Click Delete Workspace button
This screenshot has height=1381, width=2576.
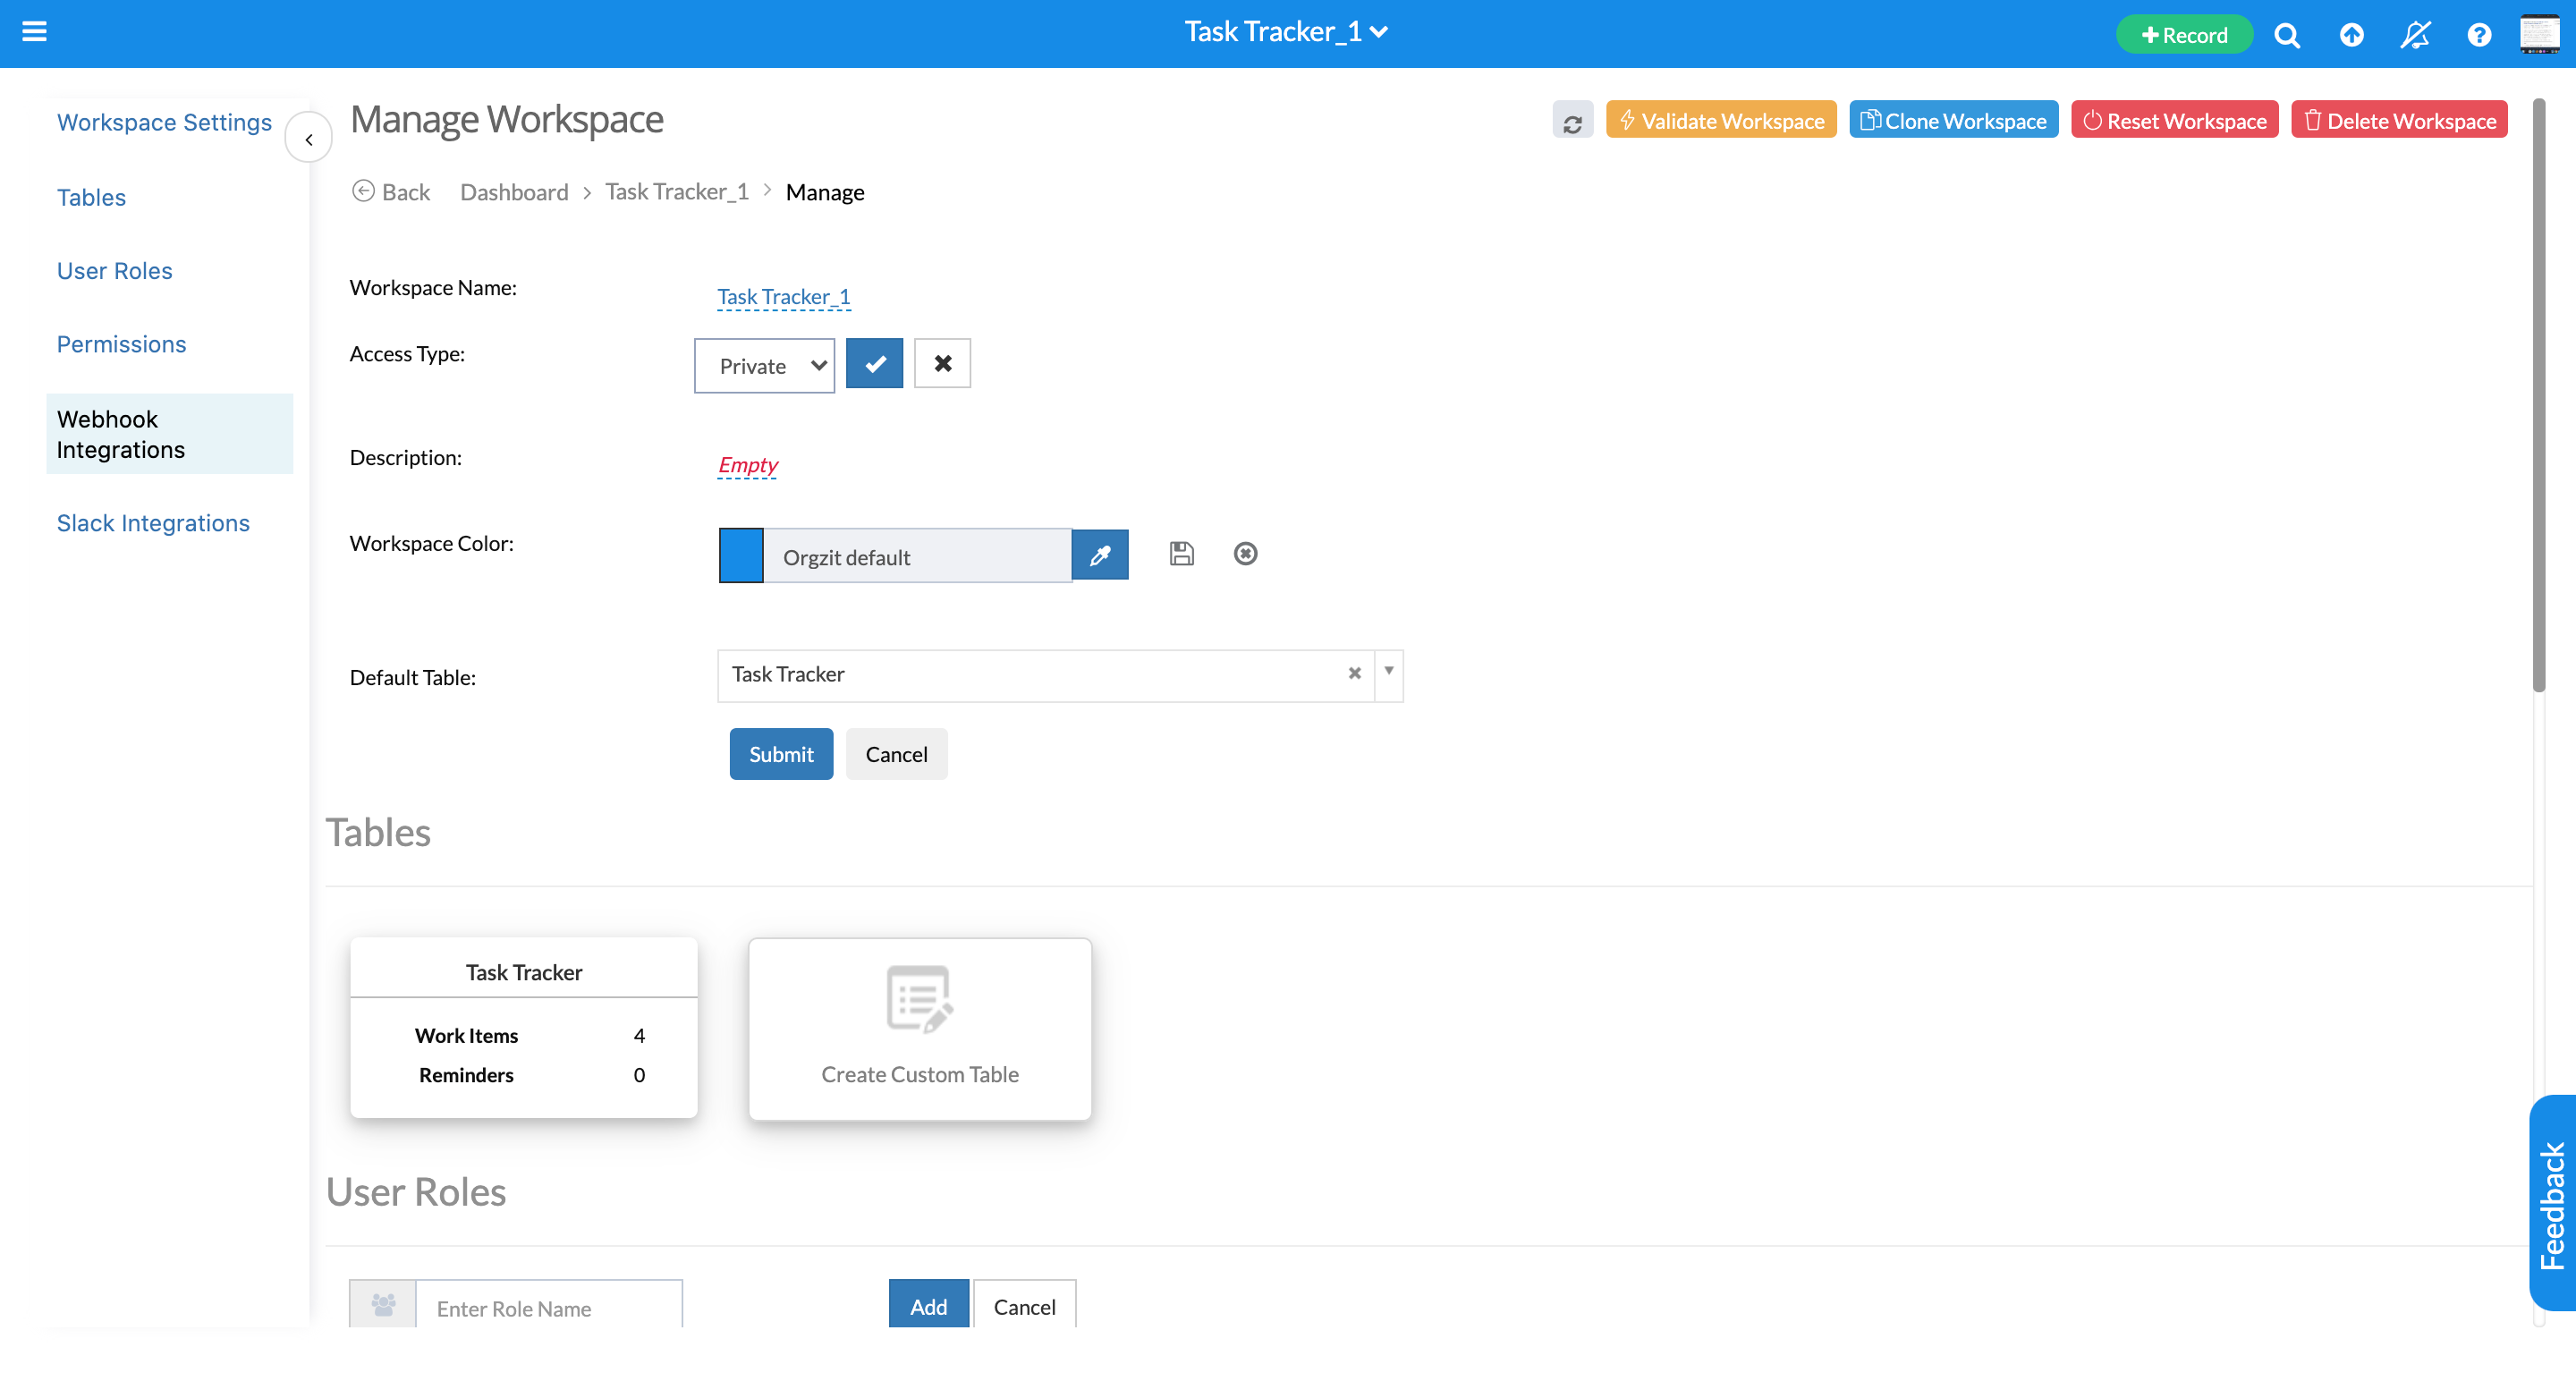pos(2399,120)
